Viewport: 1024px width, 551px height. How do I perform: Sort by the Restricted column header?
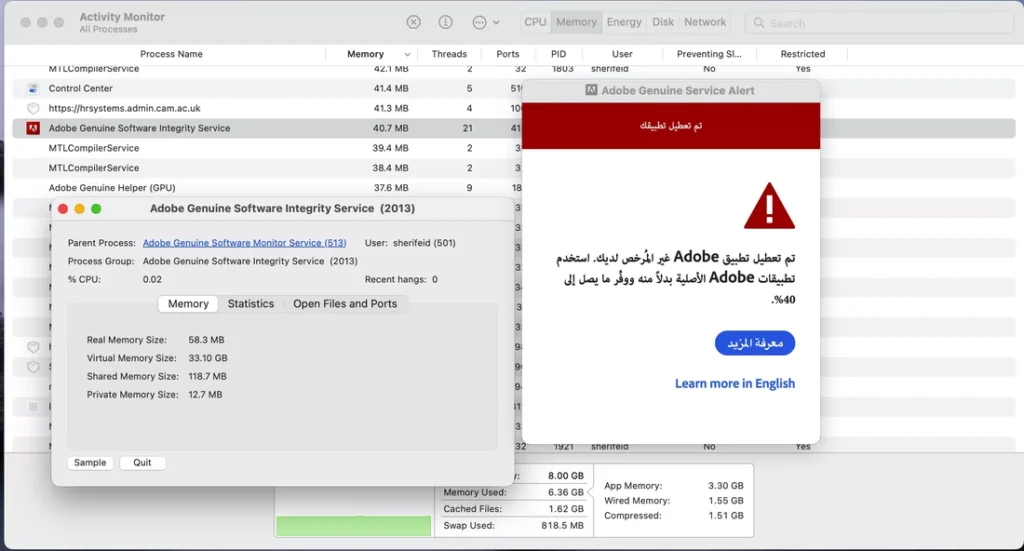(803, 54)
